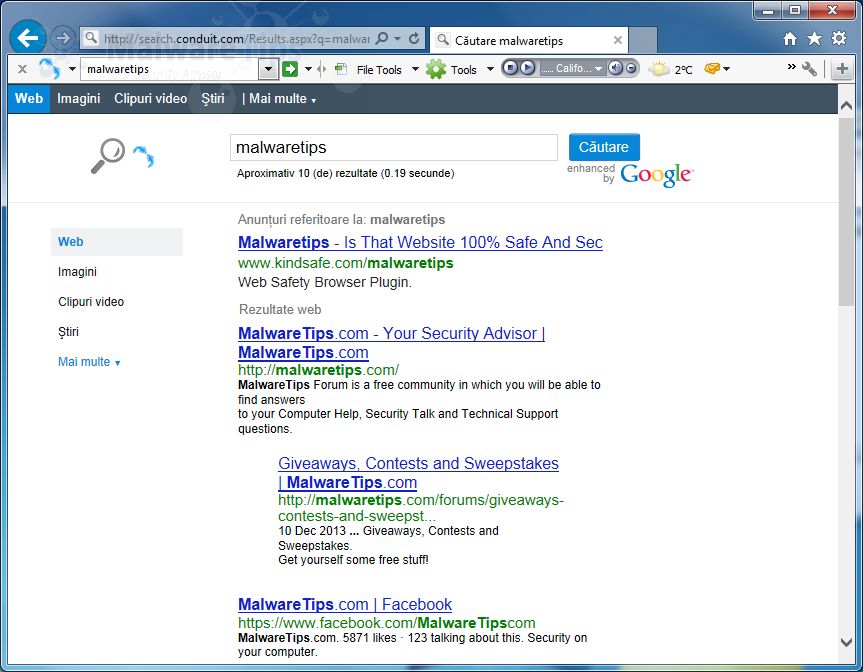
Task: Click the radio player volume speaker icon
Action: pos(615,68)
